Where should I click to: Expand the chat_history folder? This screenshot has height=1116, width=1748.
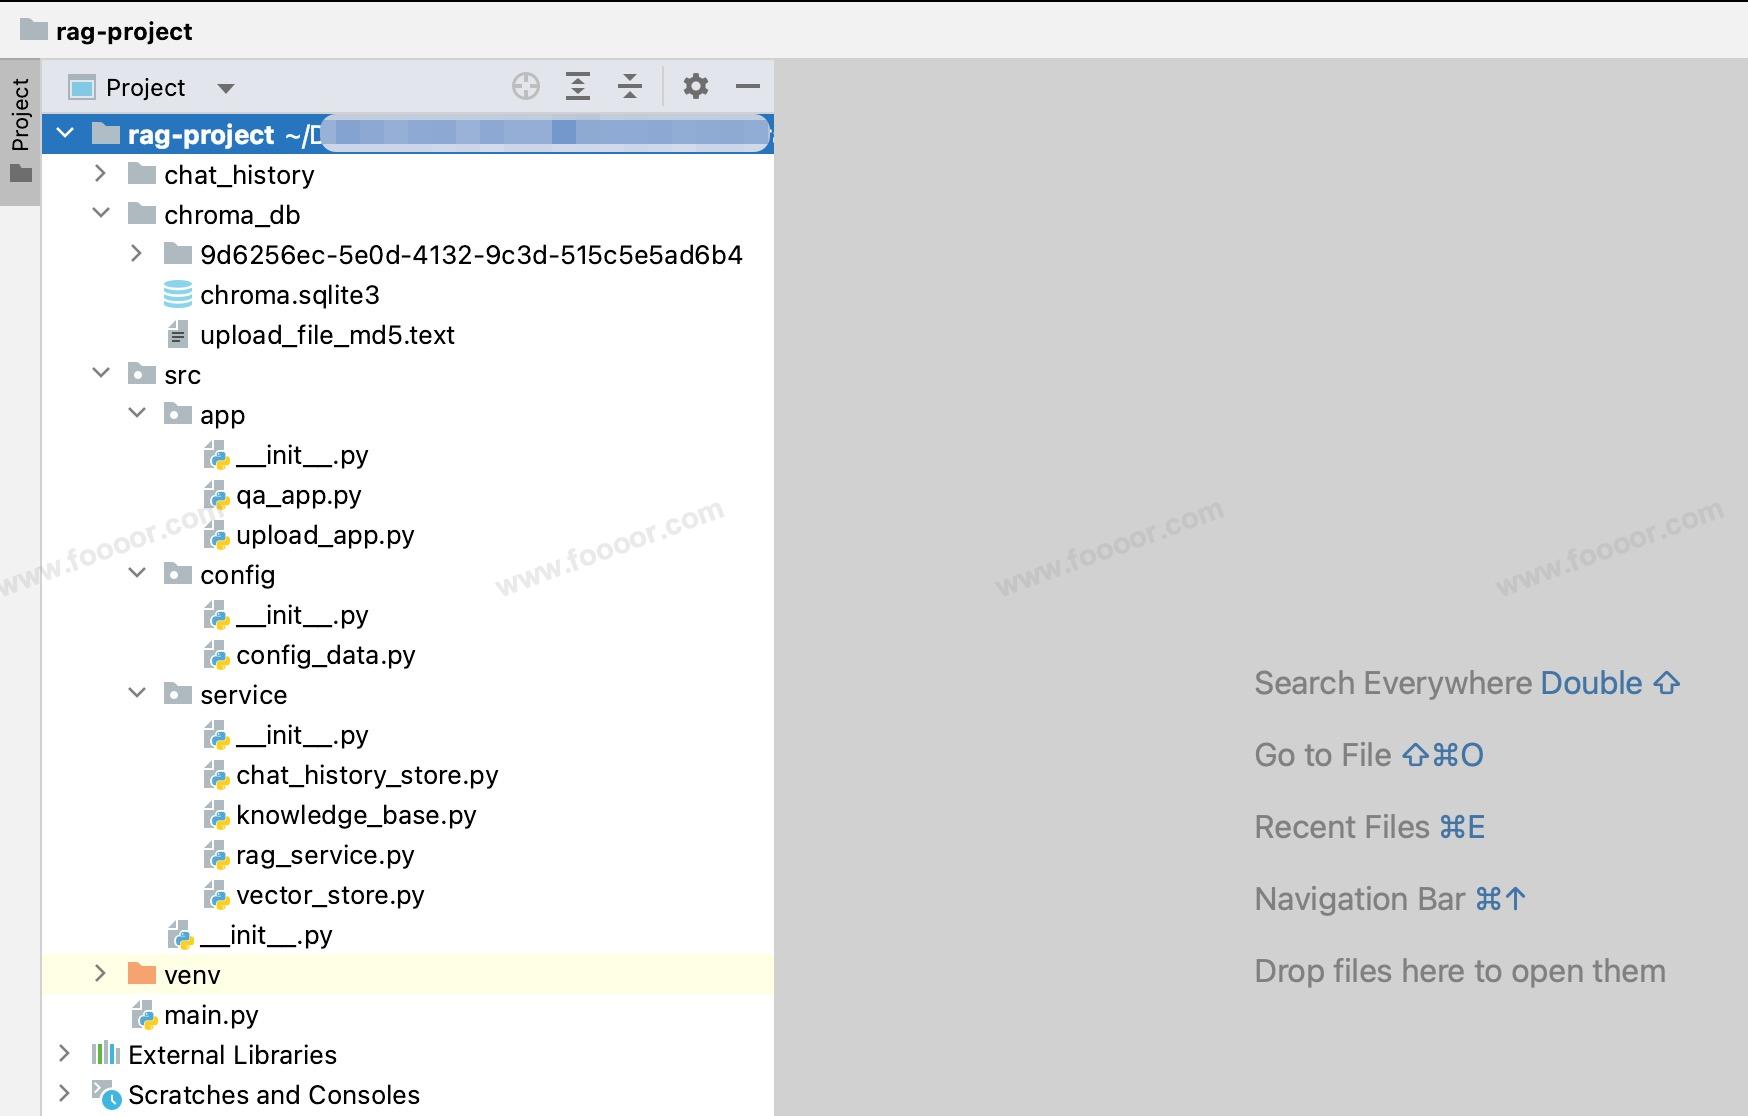click(x=100, y=174)
